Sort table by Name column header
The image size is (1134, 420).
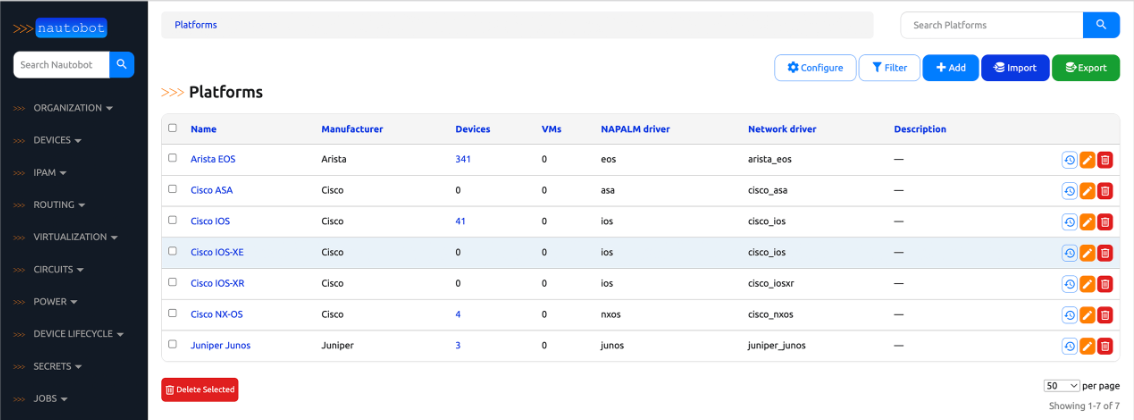coord(203,129)
